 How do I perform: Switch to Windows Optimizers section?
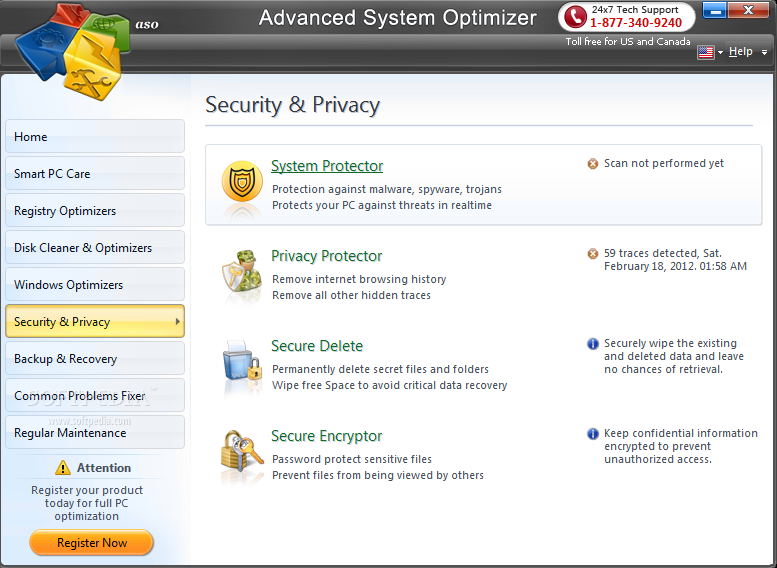pos(95,284)
